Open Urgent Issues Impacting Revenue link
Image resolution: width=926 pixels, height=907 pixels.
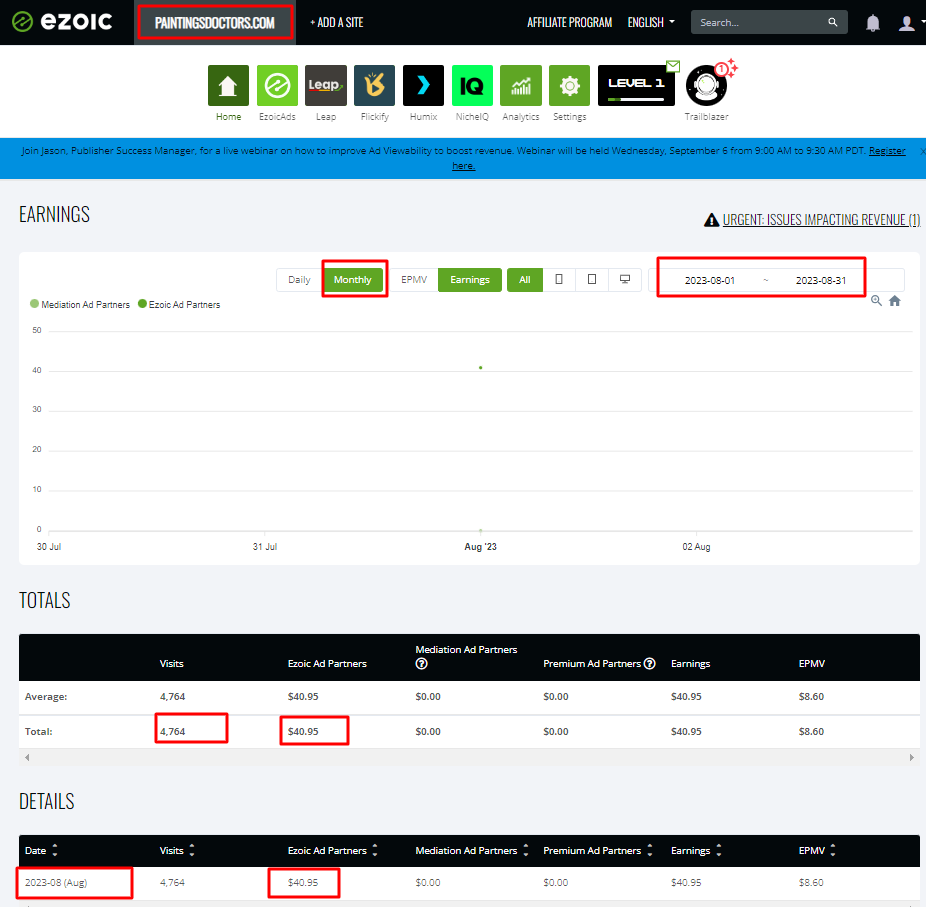pyautogui.click(x=821, y=220)
